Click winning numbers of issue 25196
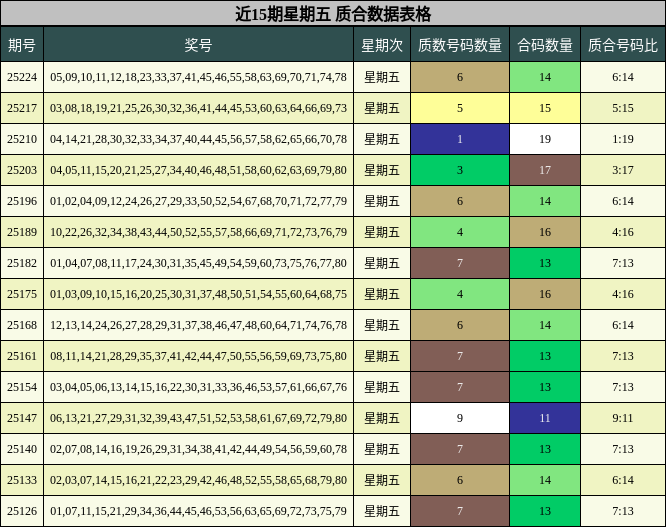This screenshot has width=666, height=527. tap(198, 201)
